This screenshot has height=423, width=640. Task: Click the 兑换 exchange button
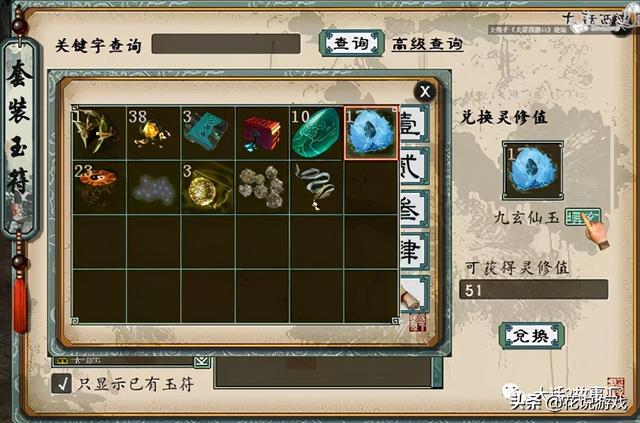[x=532, y=336]
